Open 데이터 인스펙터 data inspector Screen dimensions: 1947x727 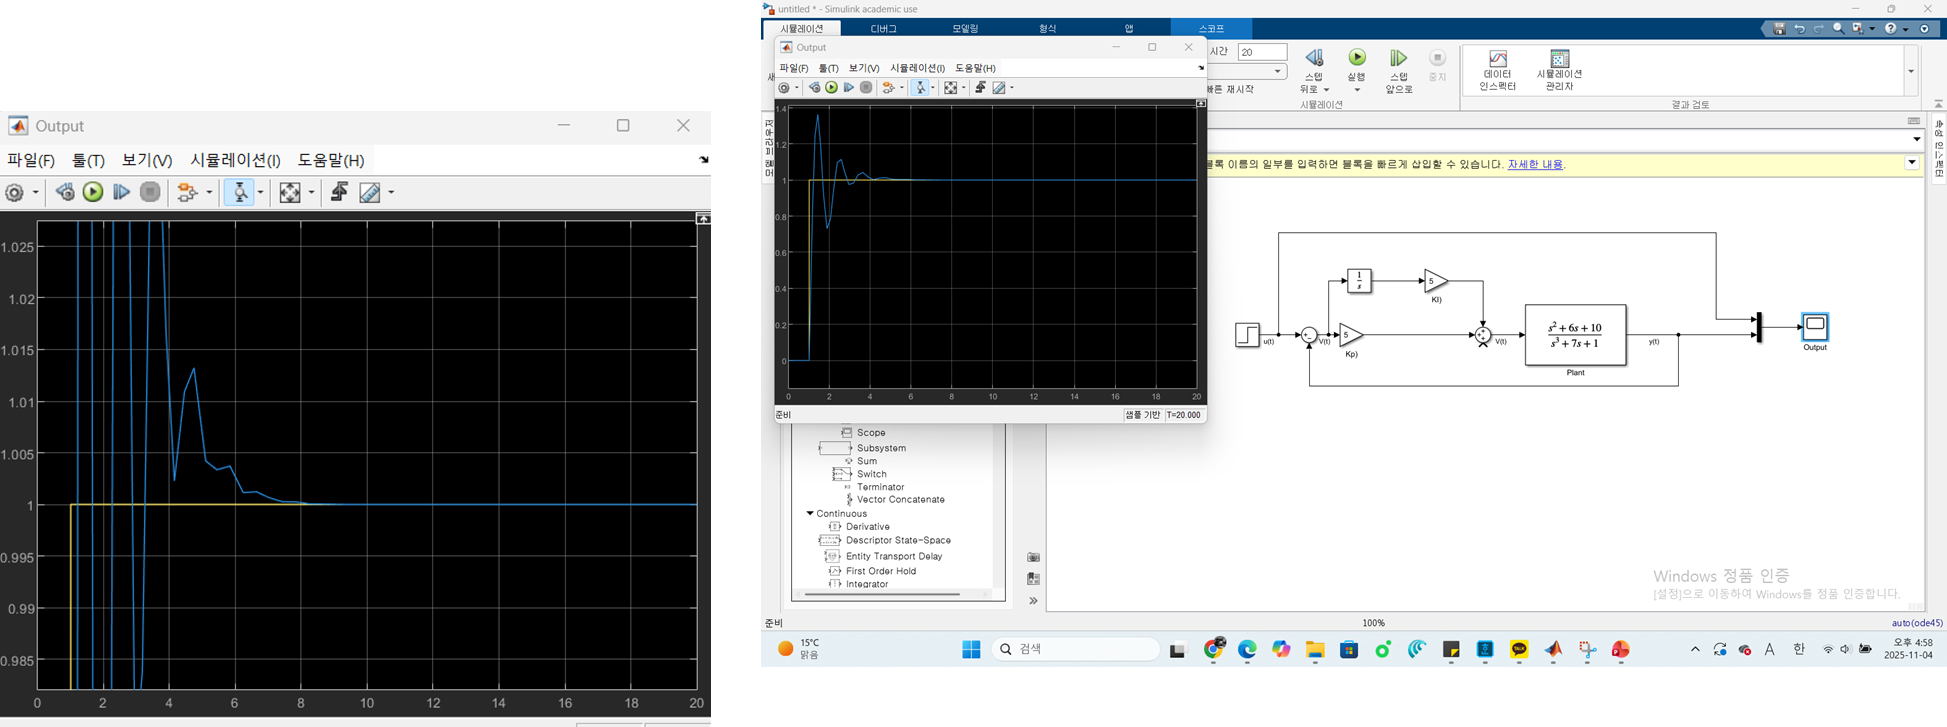(x=1497, y=70)
